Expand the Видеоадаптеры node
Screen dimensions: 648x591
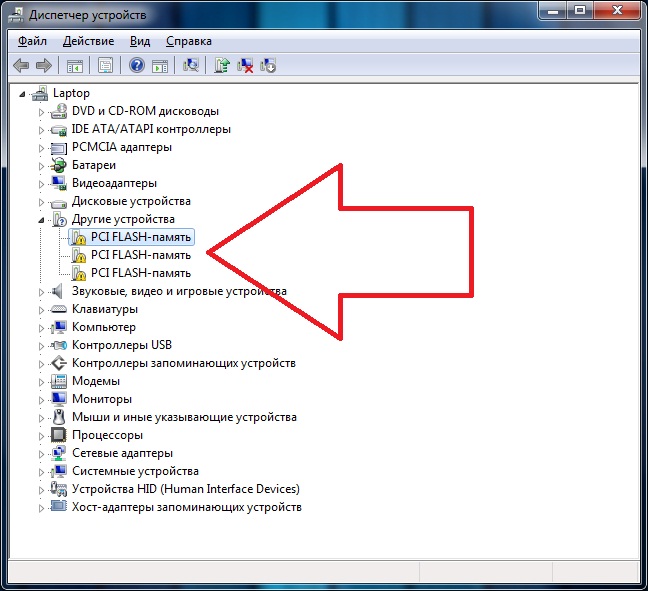(x=41, y=184)
